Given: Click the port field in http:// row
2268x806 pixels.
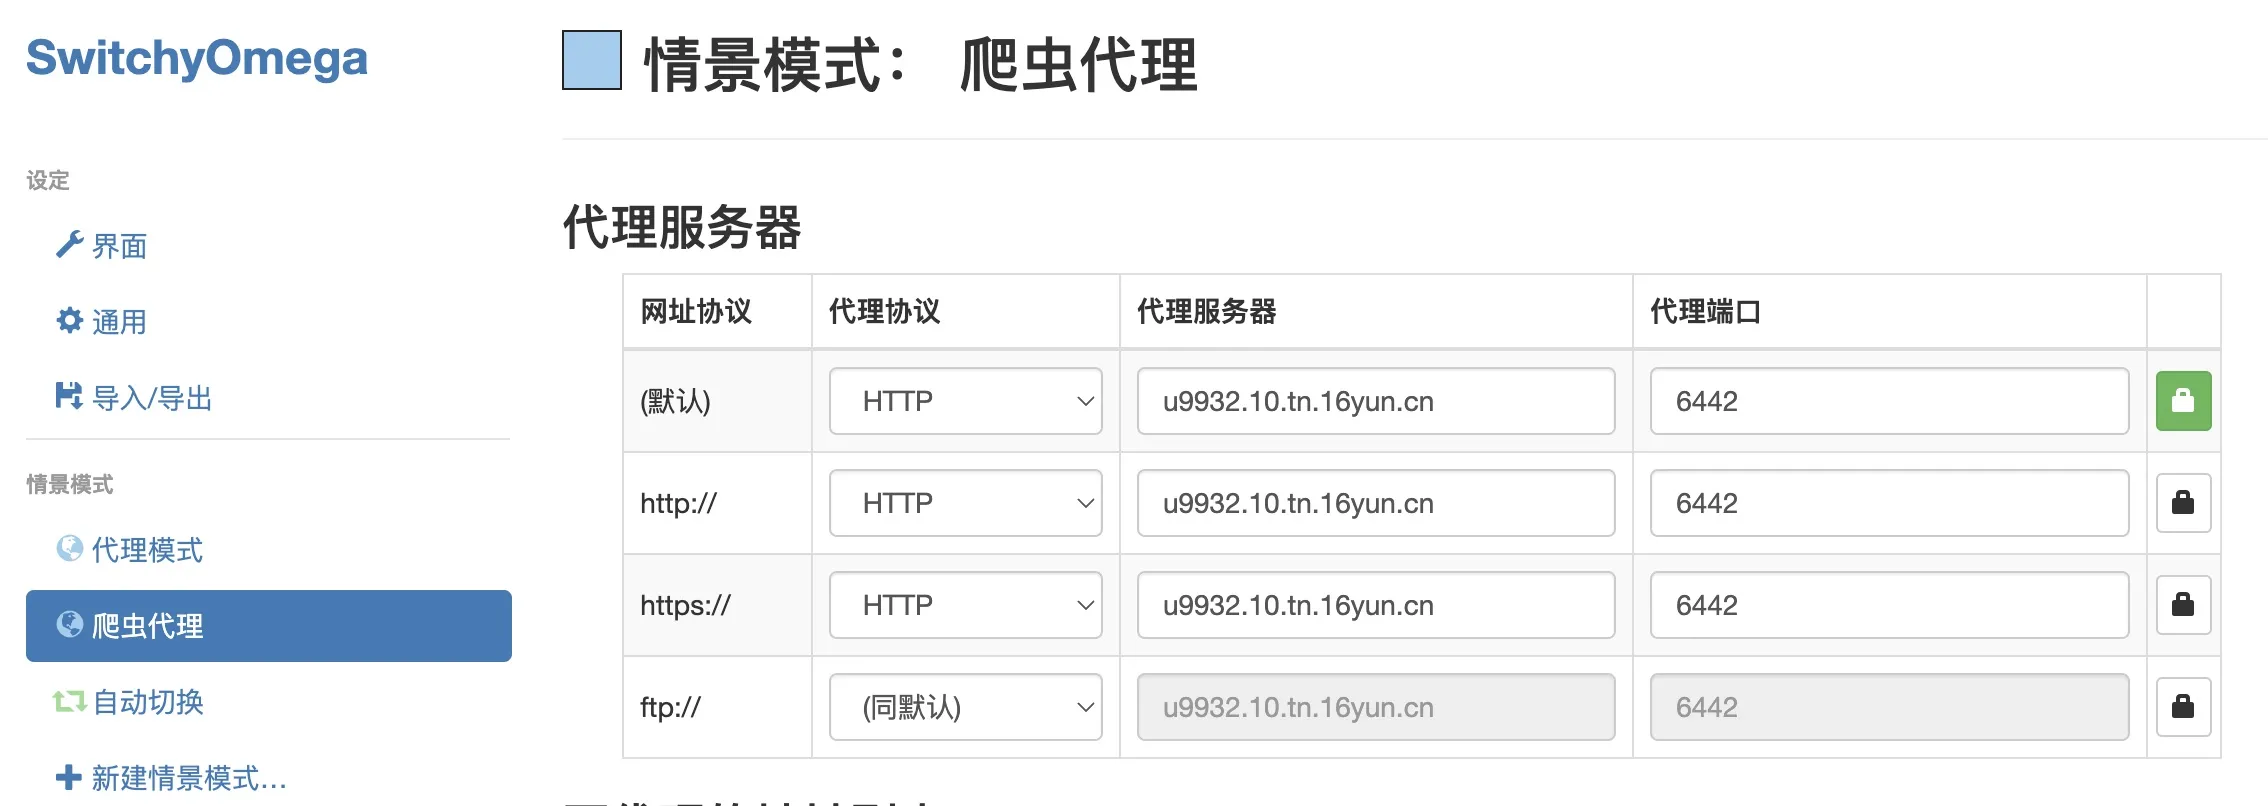Looking at the screenshot, I should pyautogui.click(x=1890, y=503).
